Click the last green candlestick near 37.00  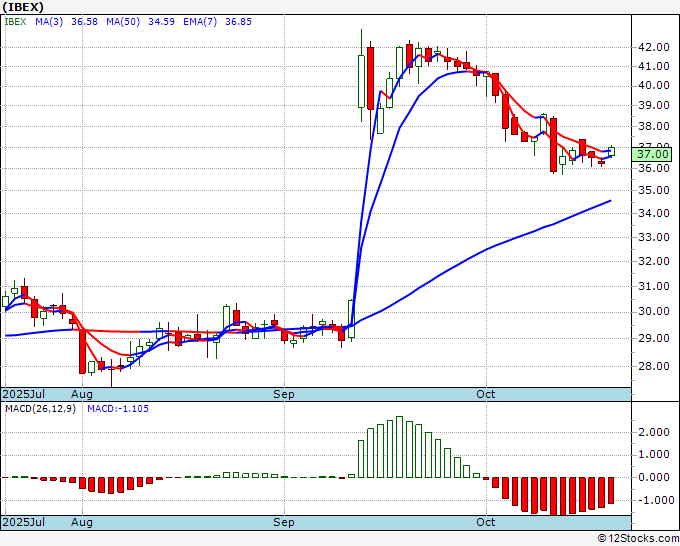tap(611, 151)
